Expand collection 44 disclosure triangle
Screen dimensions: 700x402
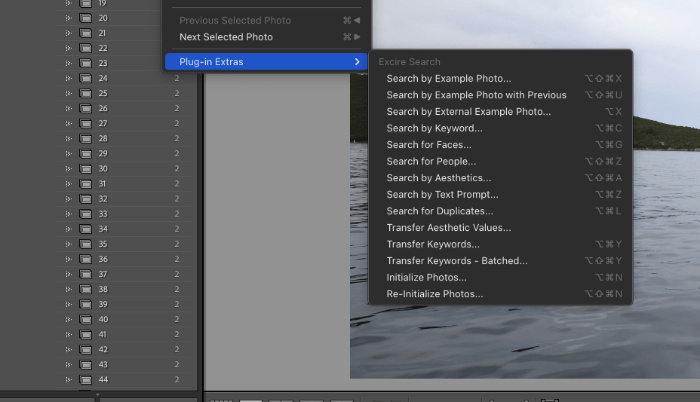68,380
